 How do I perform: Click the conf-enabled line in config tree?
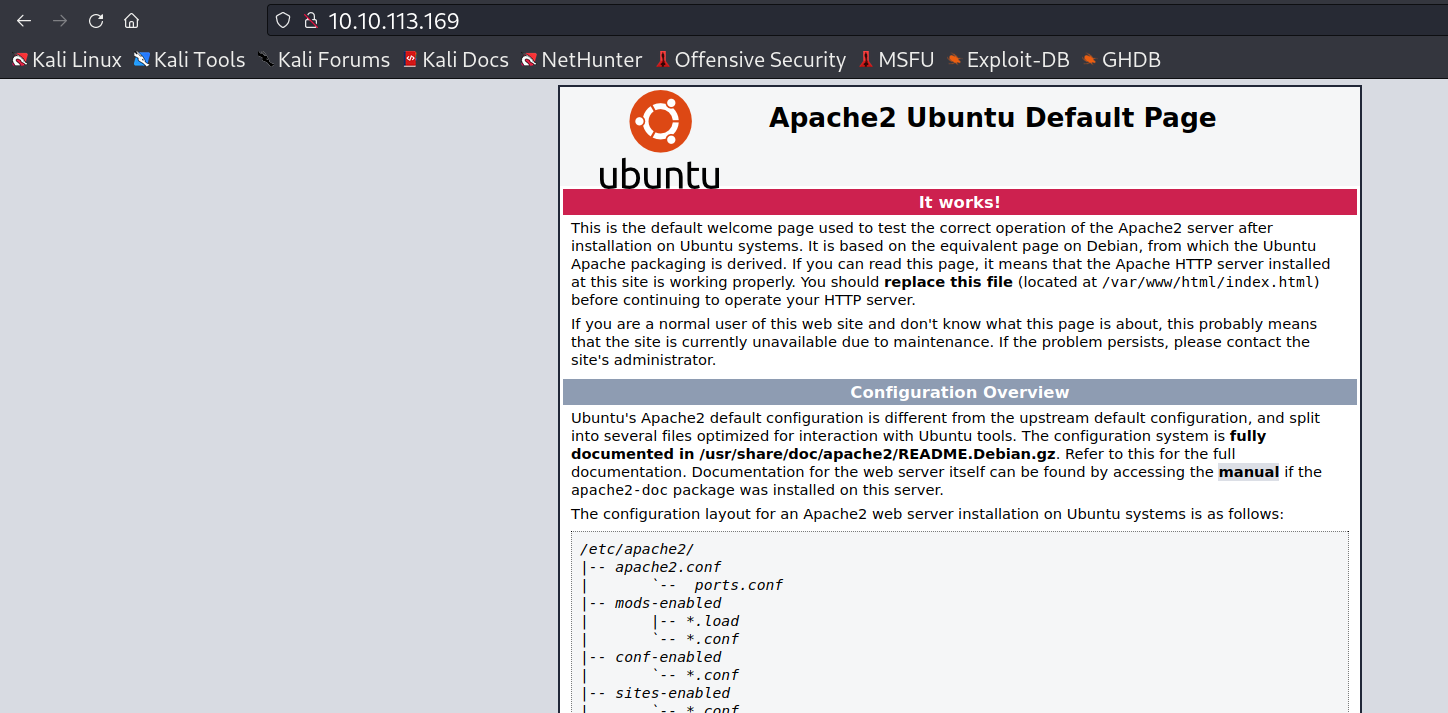[668, 657]
